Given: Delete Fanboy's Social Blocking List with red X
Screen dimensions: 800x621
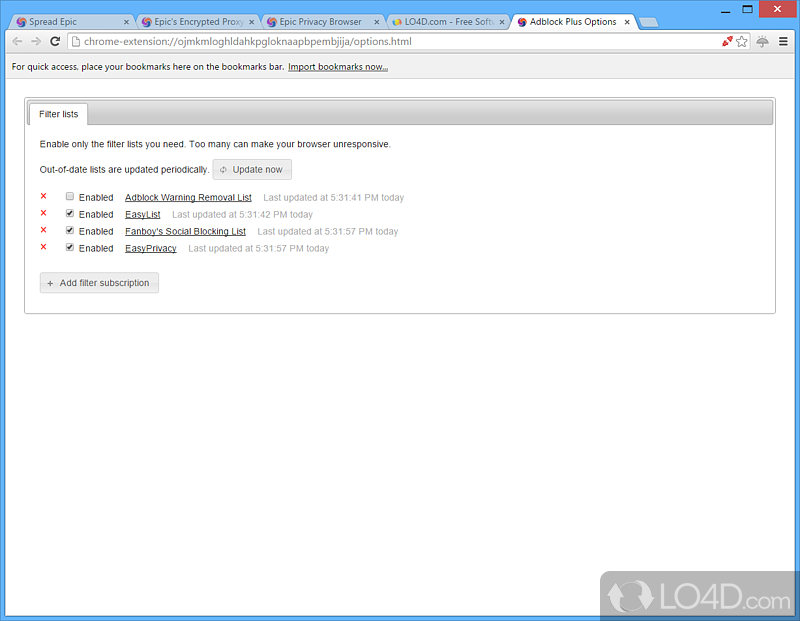Looking at the screenshot, I should [43, 230].
